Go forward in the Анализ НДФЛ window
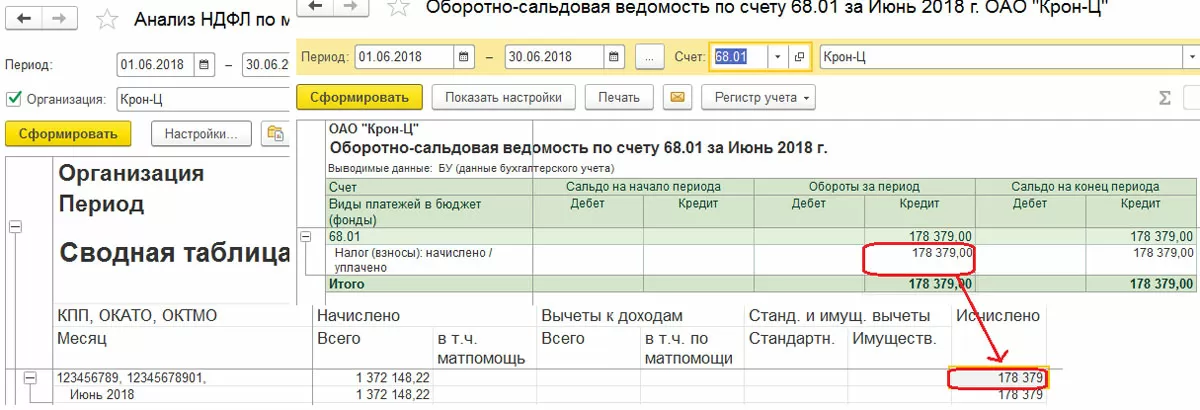This screenshot has height=410, width=1200. (58, 18)
